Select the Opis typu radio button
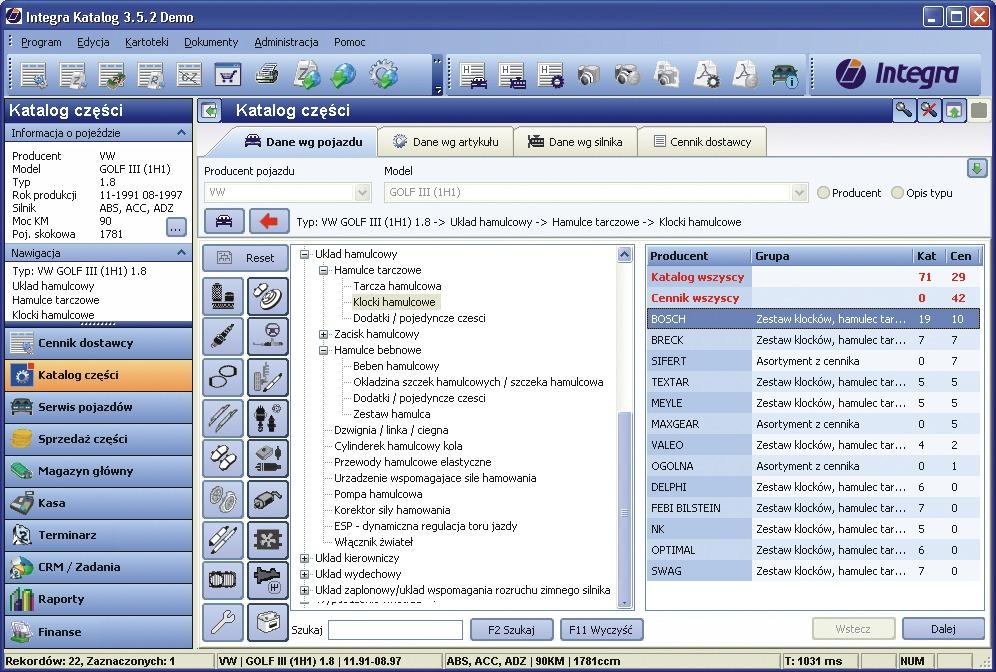 point(897,192)
